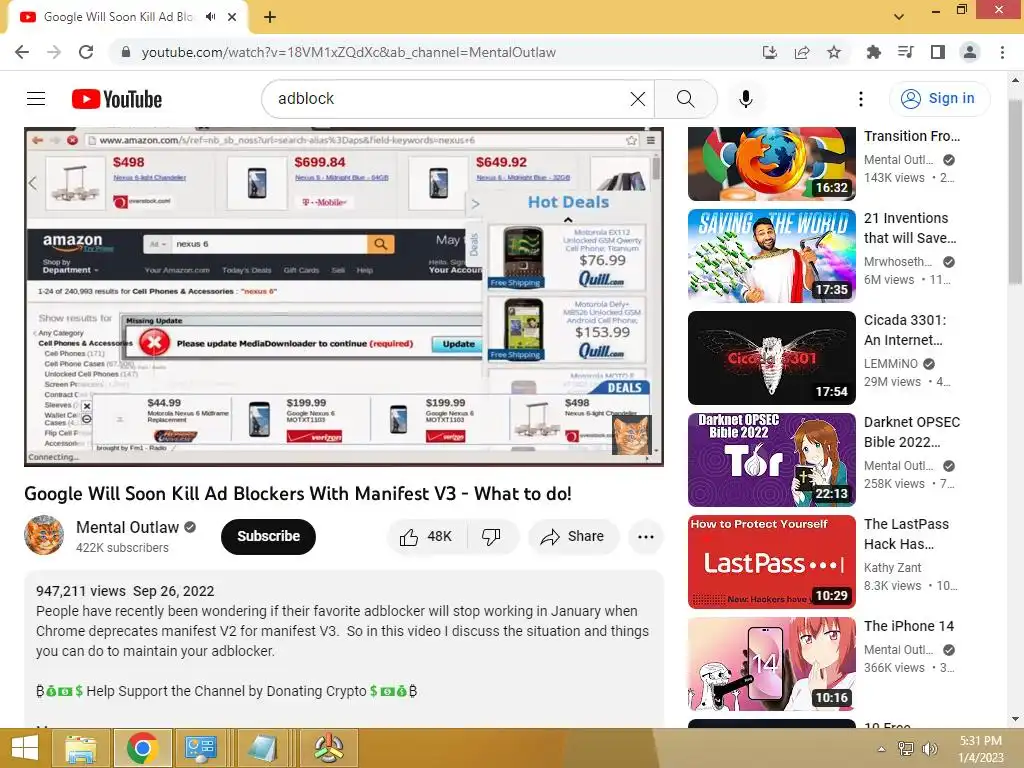Mute the tab via speaker icon
Viewport: 1024px width, 768px height.
(210, 17)
